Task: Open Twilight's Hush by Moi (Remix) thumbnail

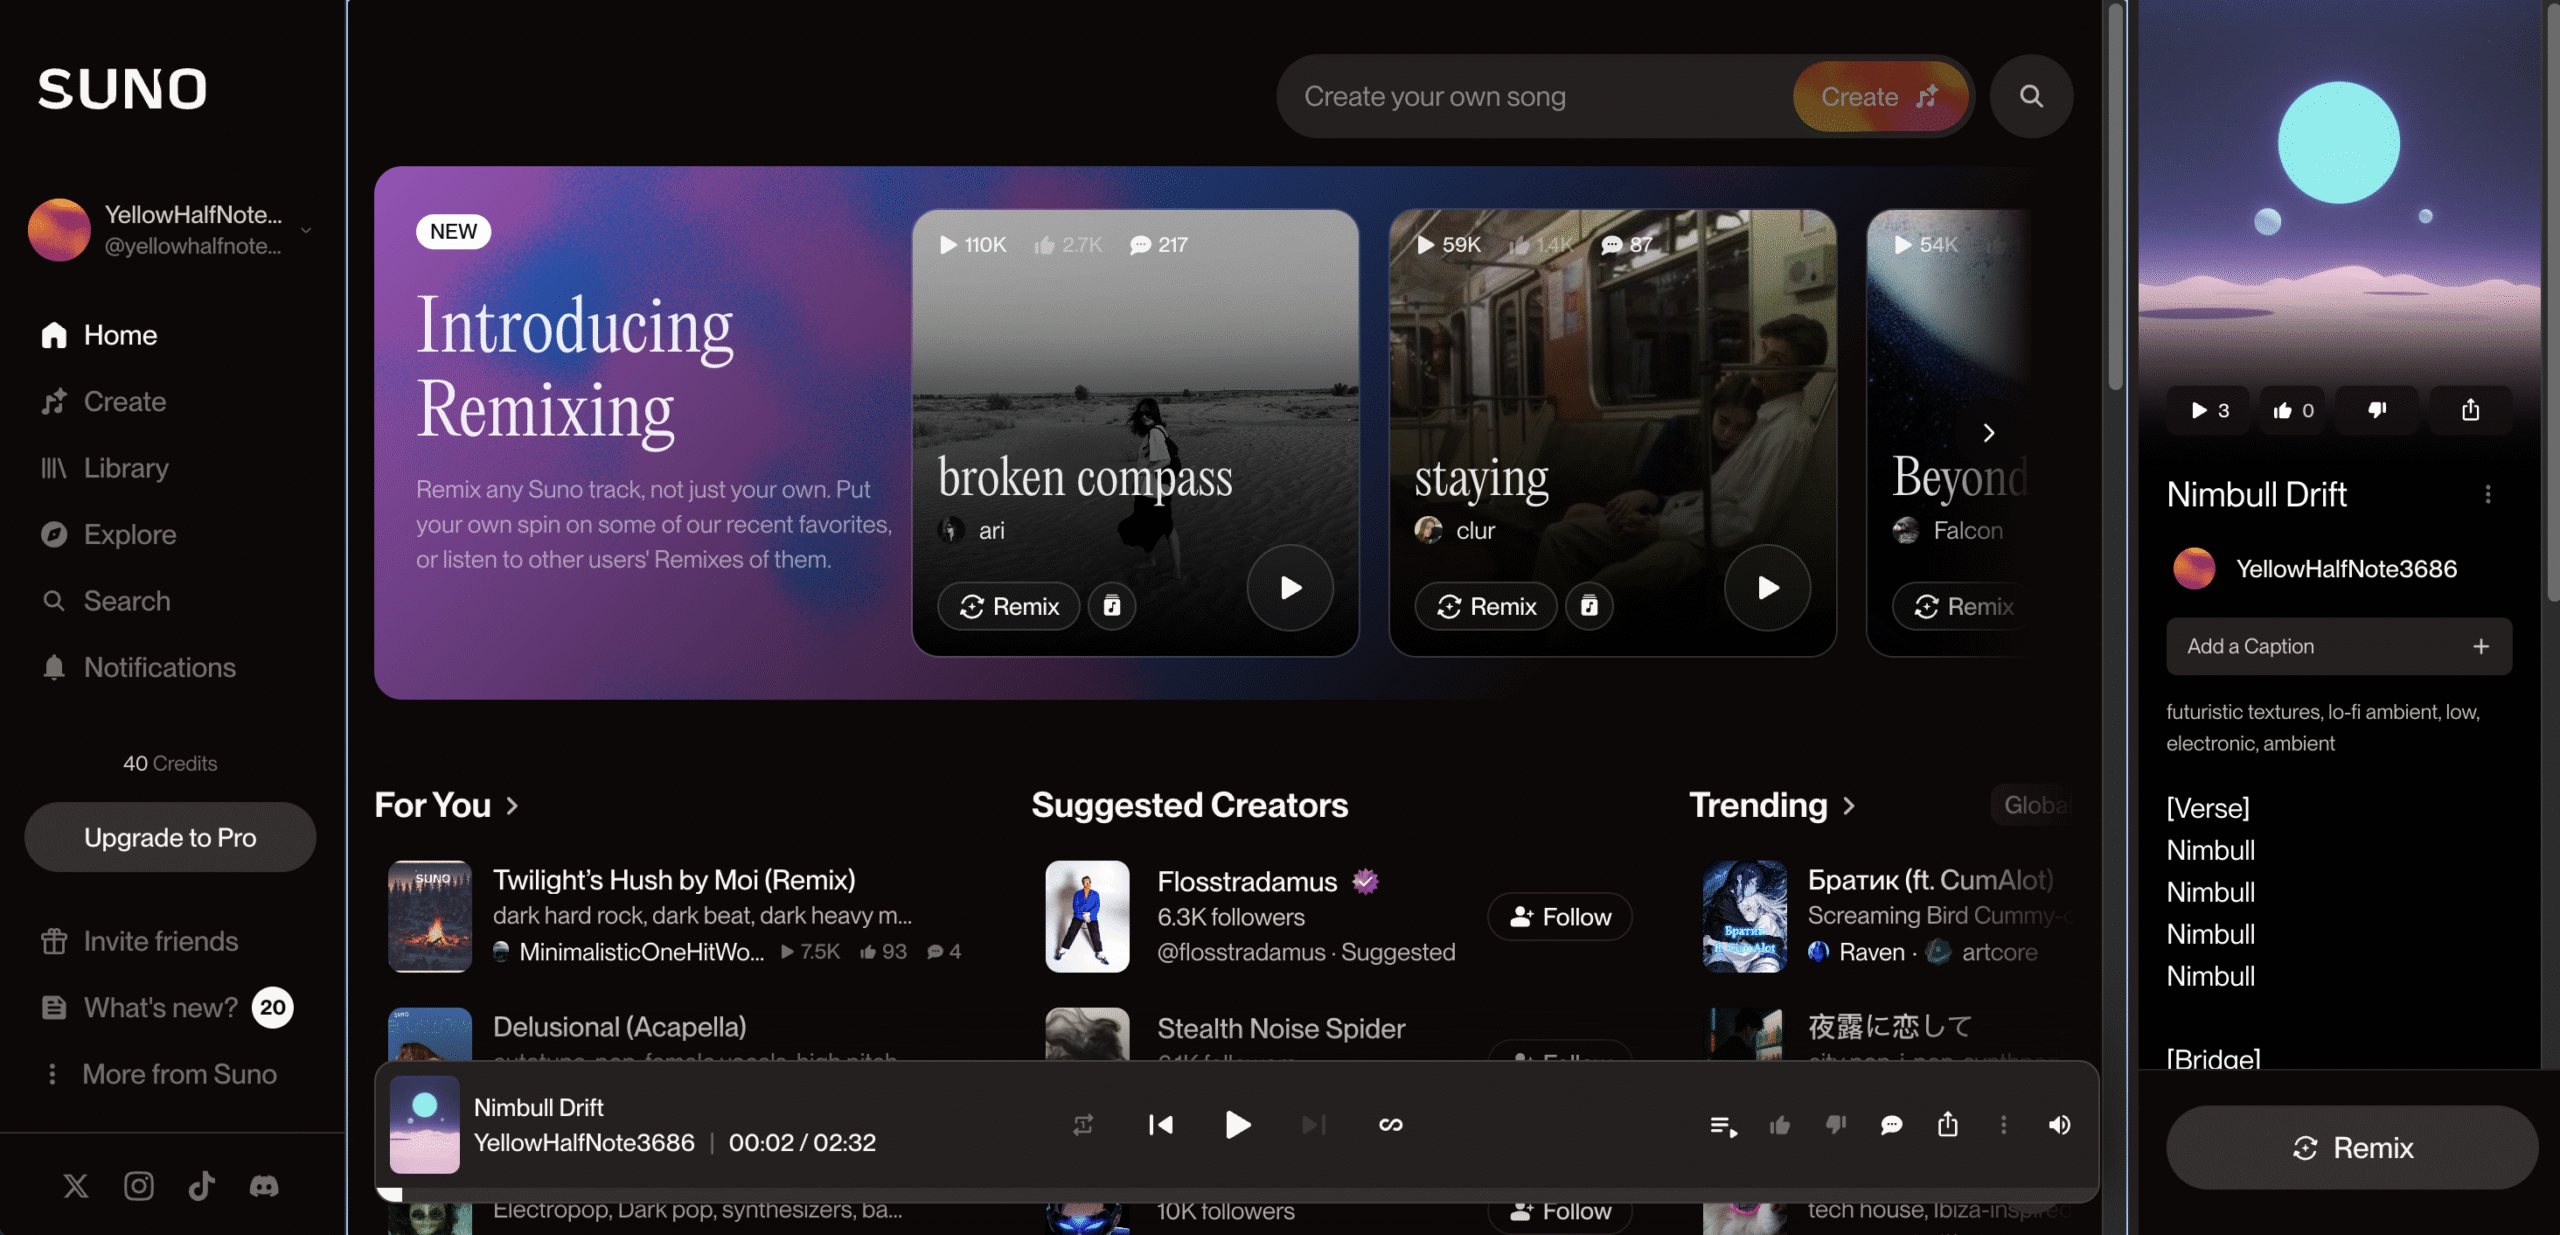Action: click(x=430, y=916)
